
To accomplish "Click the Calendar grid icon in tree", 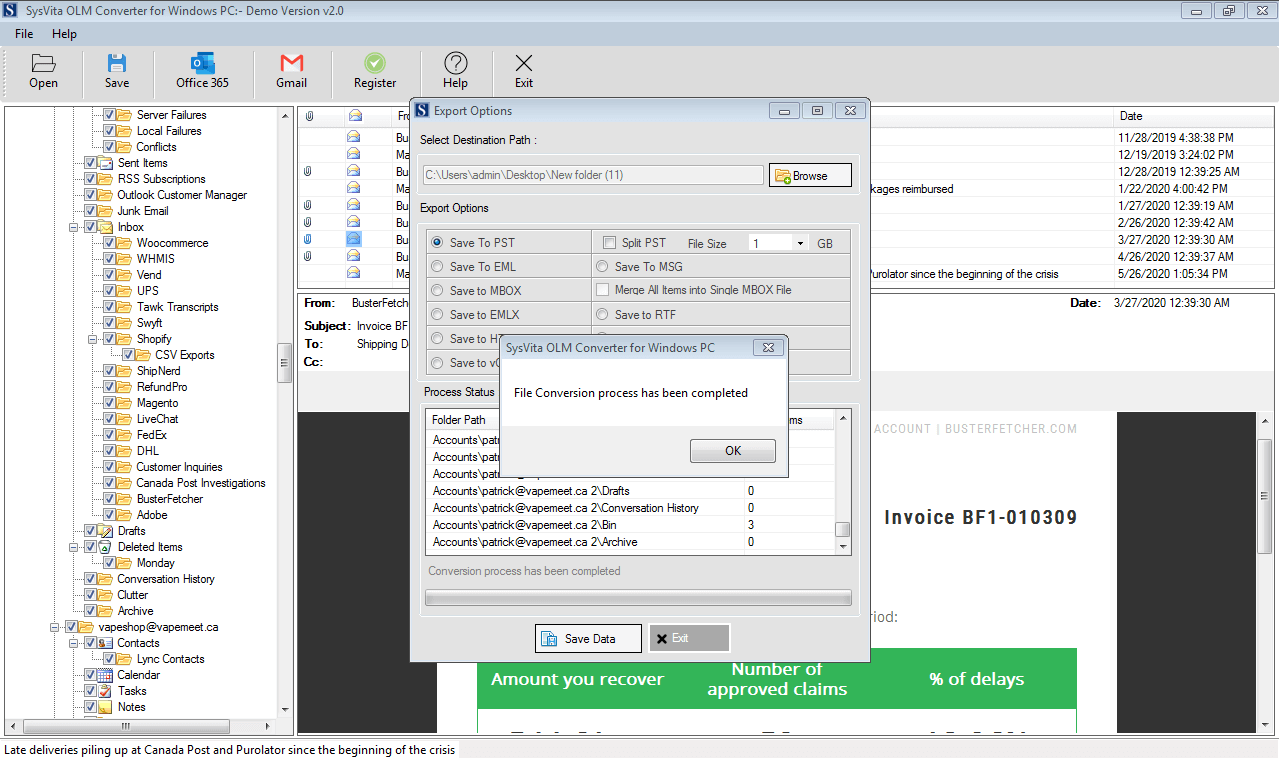I will (x=106, y=675).
